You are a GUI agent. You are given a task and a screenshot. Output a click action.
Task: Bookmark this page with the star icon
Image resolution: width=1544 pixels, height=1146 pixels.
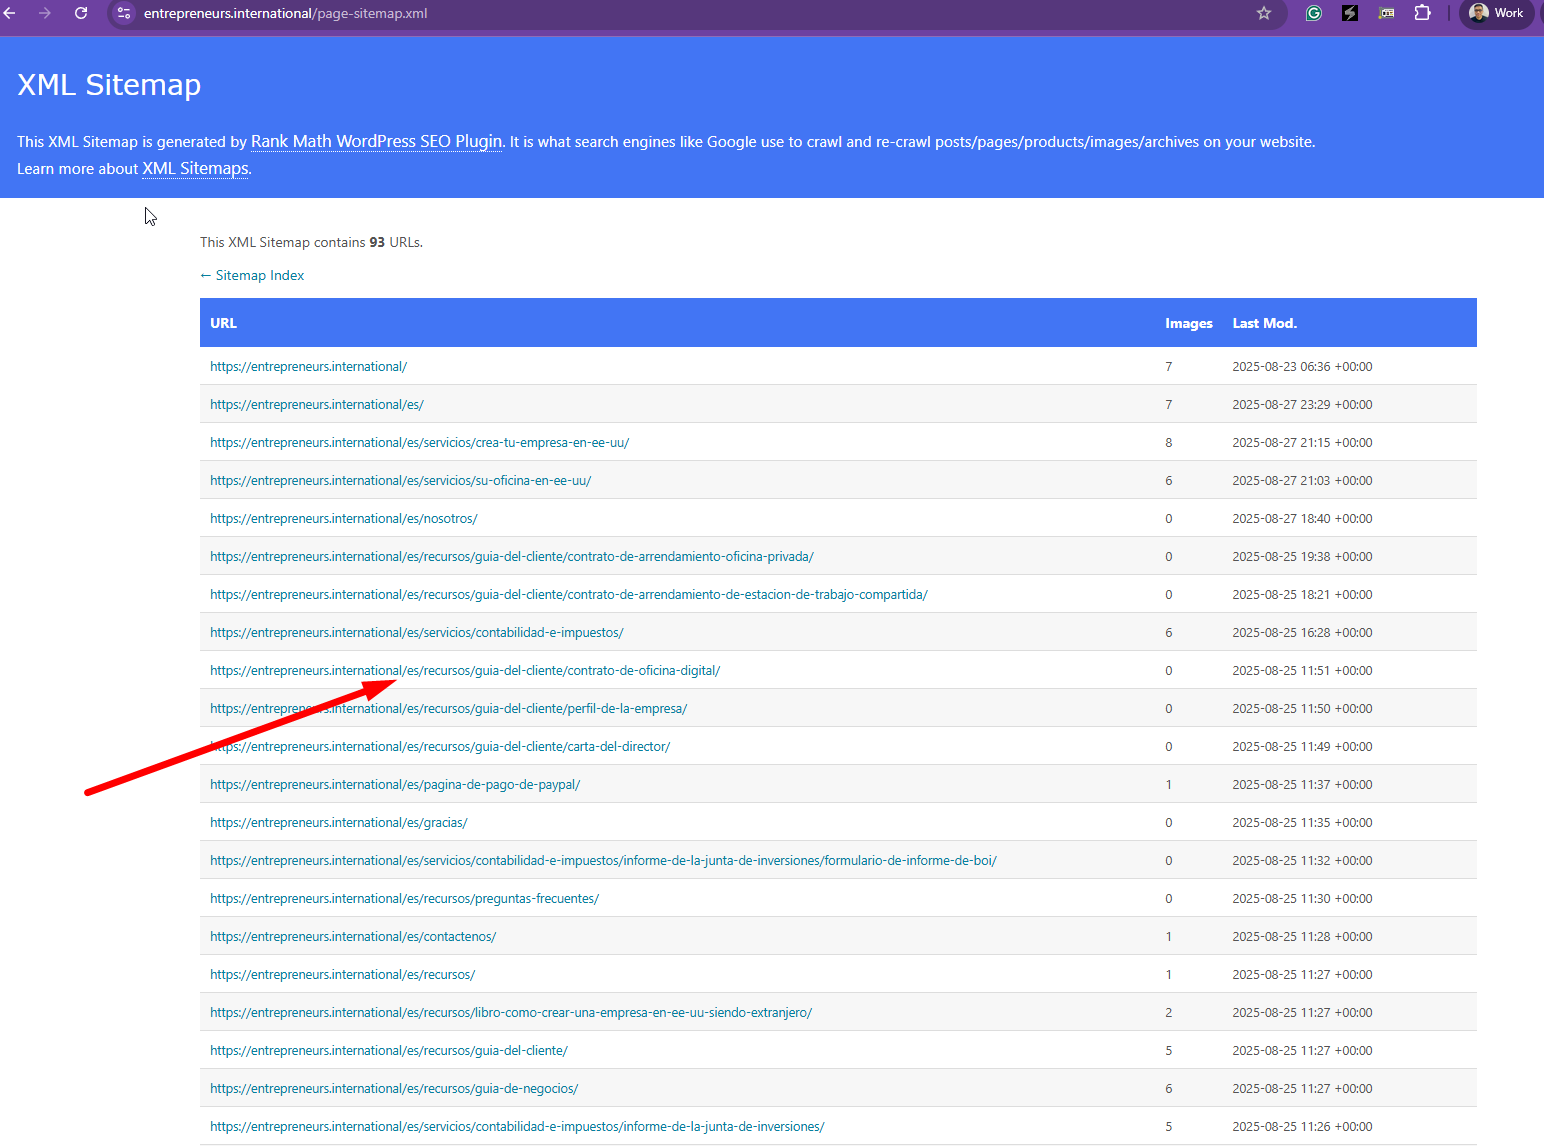click(x=1264, y=13)
